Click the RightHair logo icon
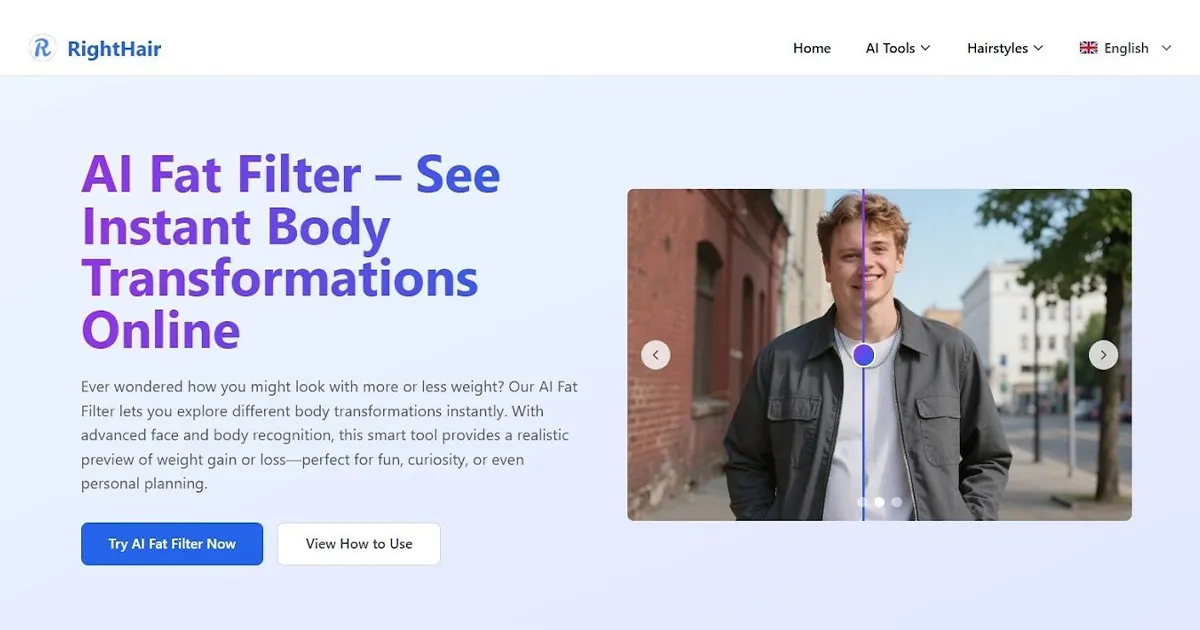 42,47
